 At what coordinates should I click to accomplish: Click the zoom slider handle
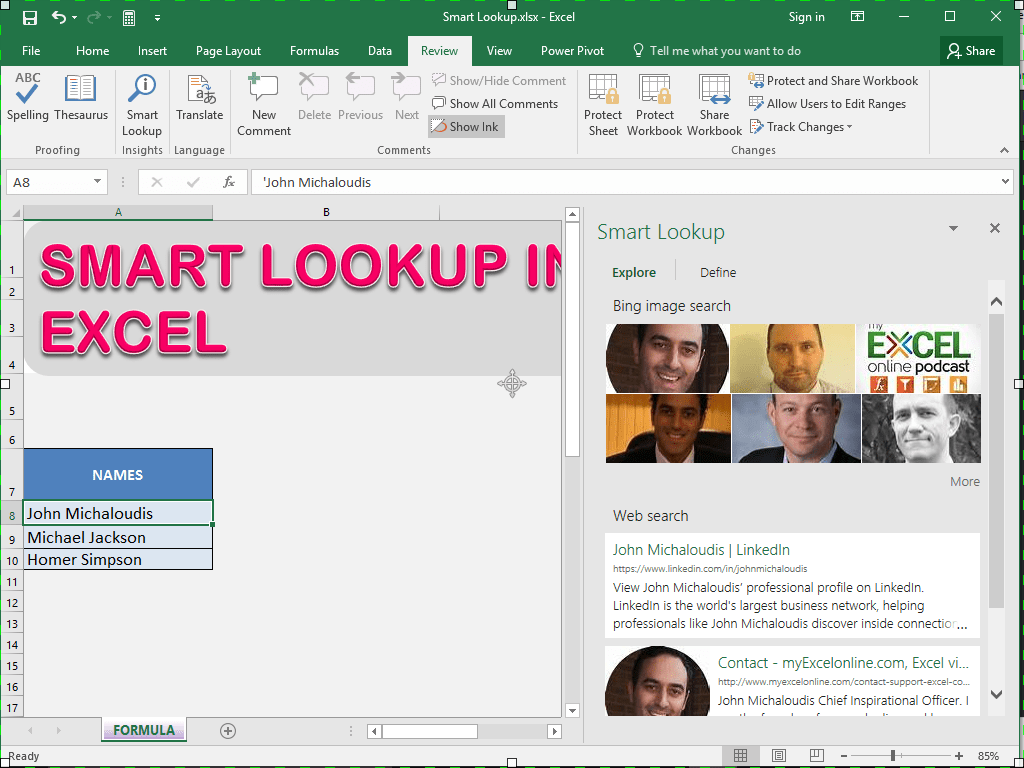pos(893,756)
